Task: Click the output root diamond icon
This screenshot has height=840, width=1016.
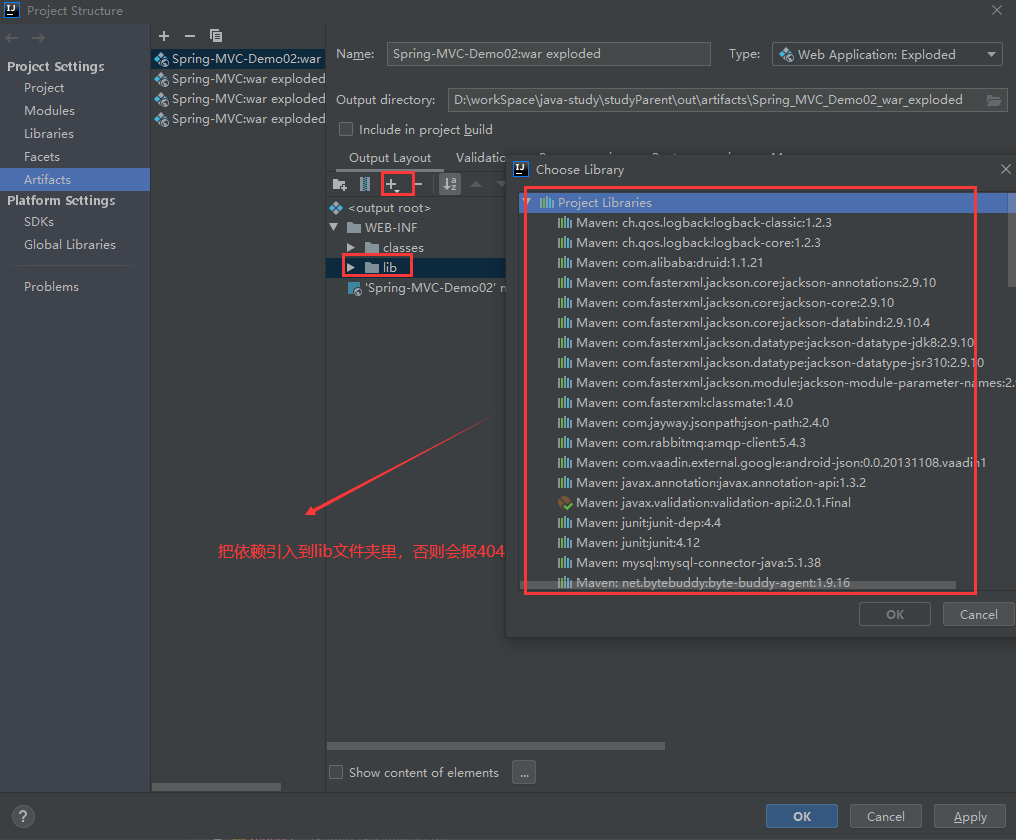Action: (336, 208)
